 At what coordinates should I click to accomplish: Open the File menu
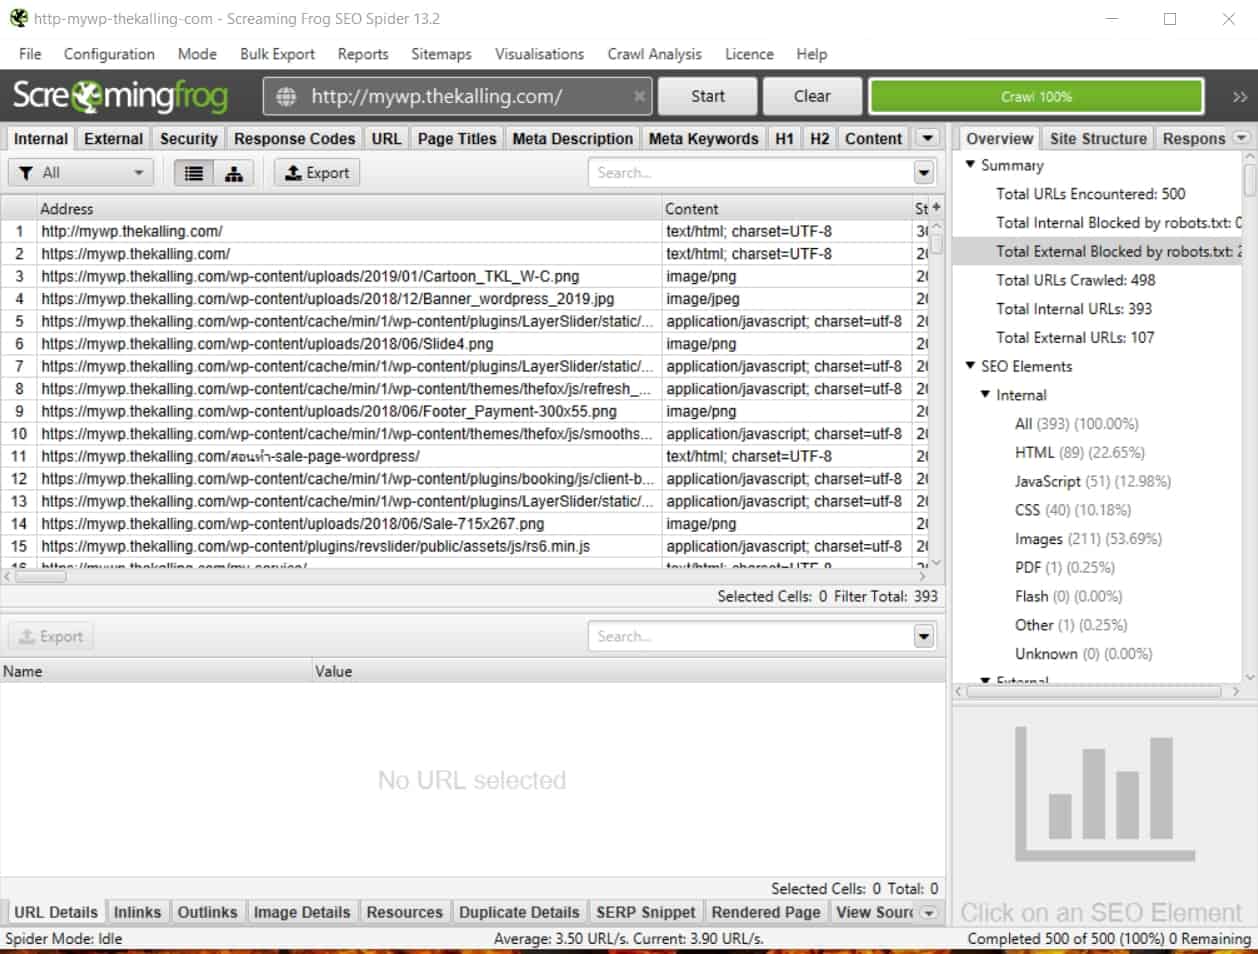30,54
